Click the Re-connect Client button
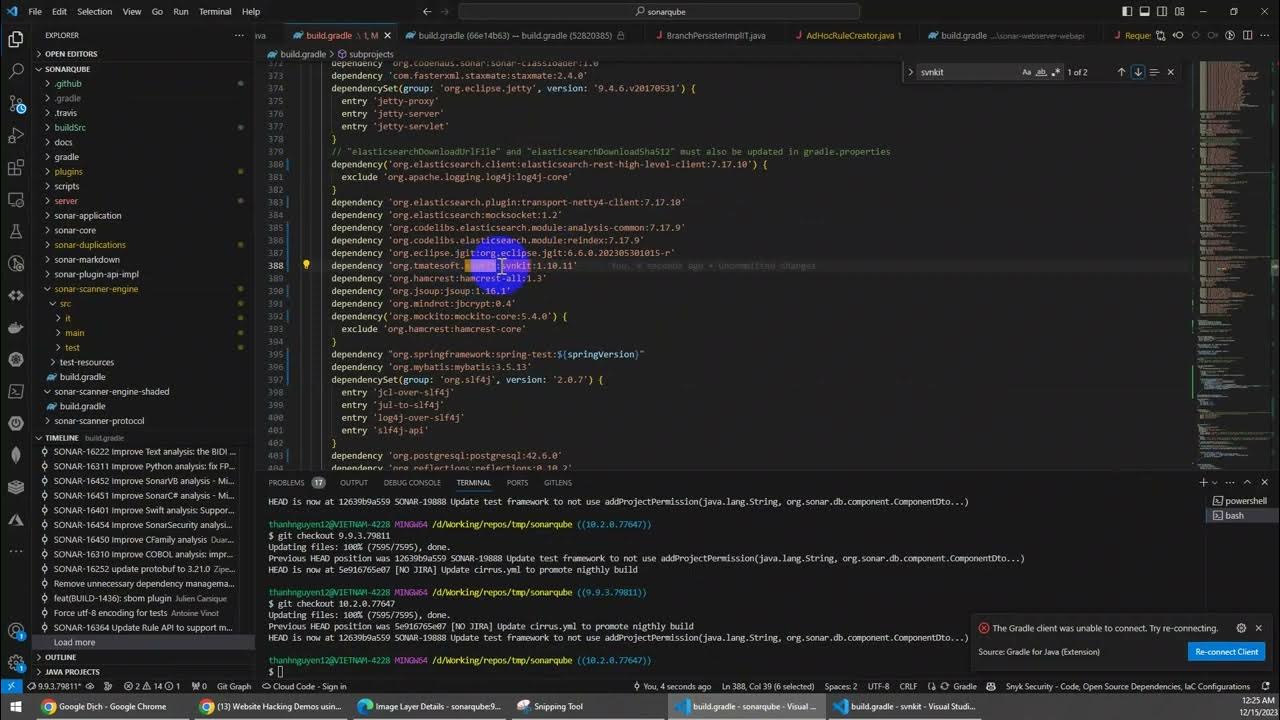The height and width of the screenshot is (720, 1280). click(1227, 652)
